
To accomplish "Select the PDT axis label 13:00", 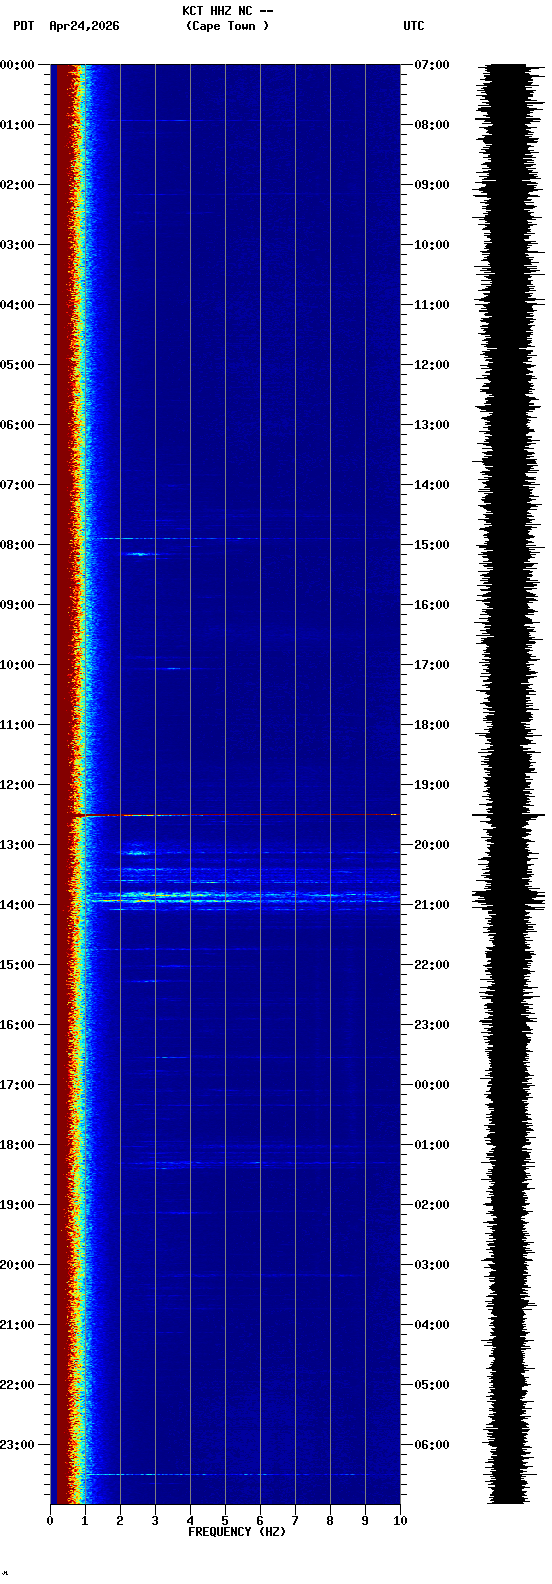I will tap(17, 845).
